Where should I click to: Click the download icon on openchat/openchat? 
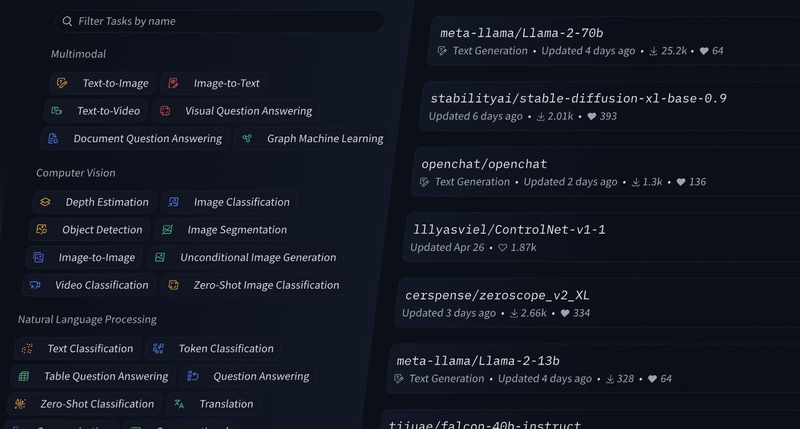click(x=632, y=182)
